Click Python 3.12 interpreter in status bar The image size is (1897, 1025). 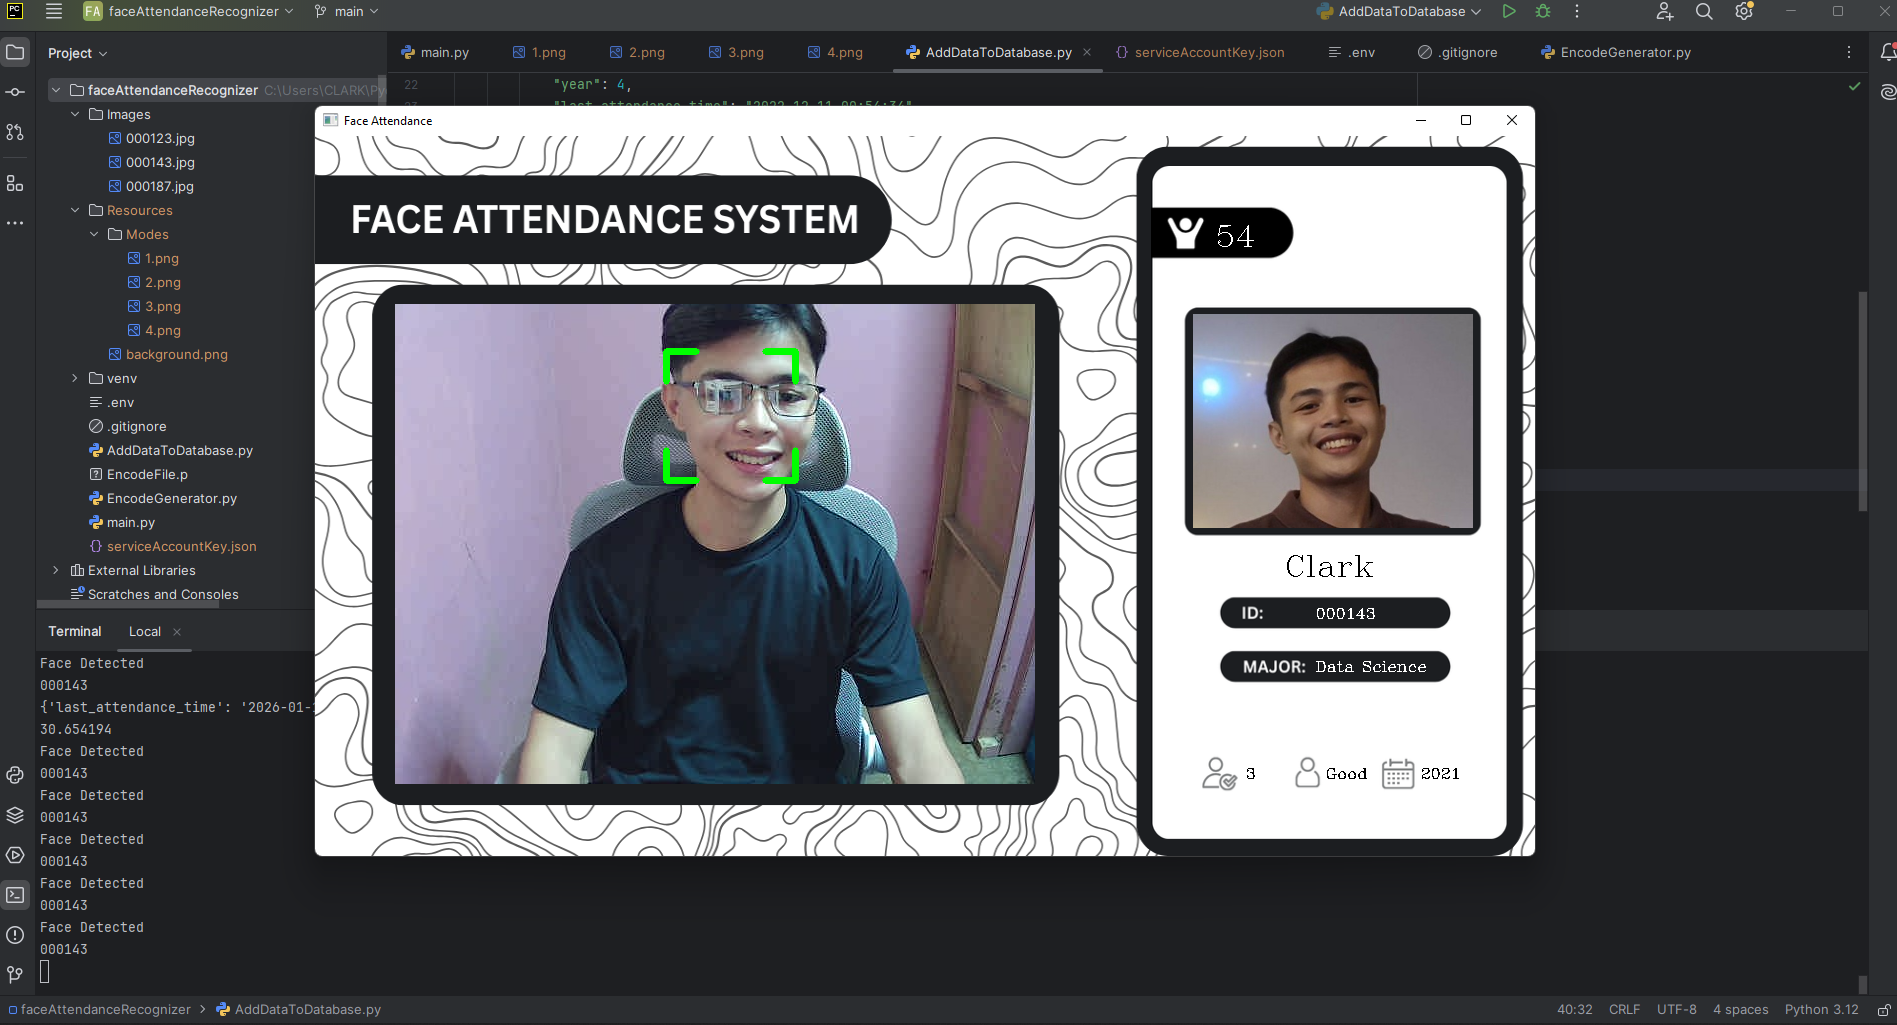point(1821,1010)
